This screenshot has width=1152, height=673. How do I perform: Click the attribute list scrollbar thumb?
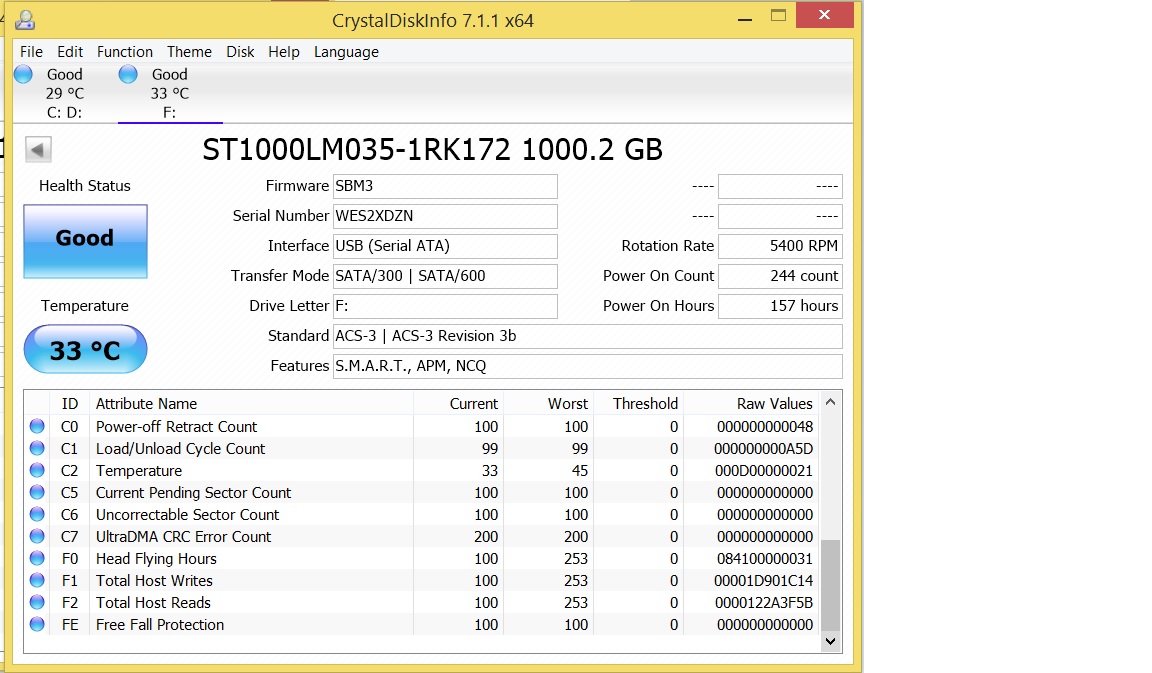[x=830, y=584]
